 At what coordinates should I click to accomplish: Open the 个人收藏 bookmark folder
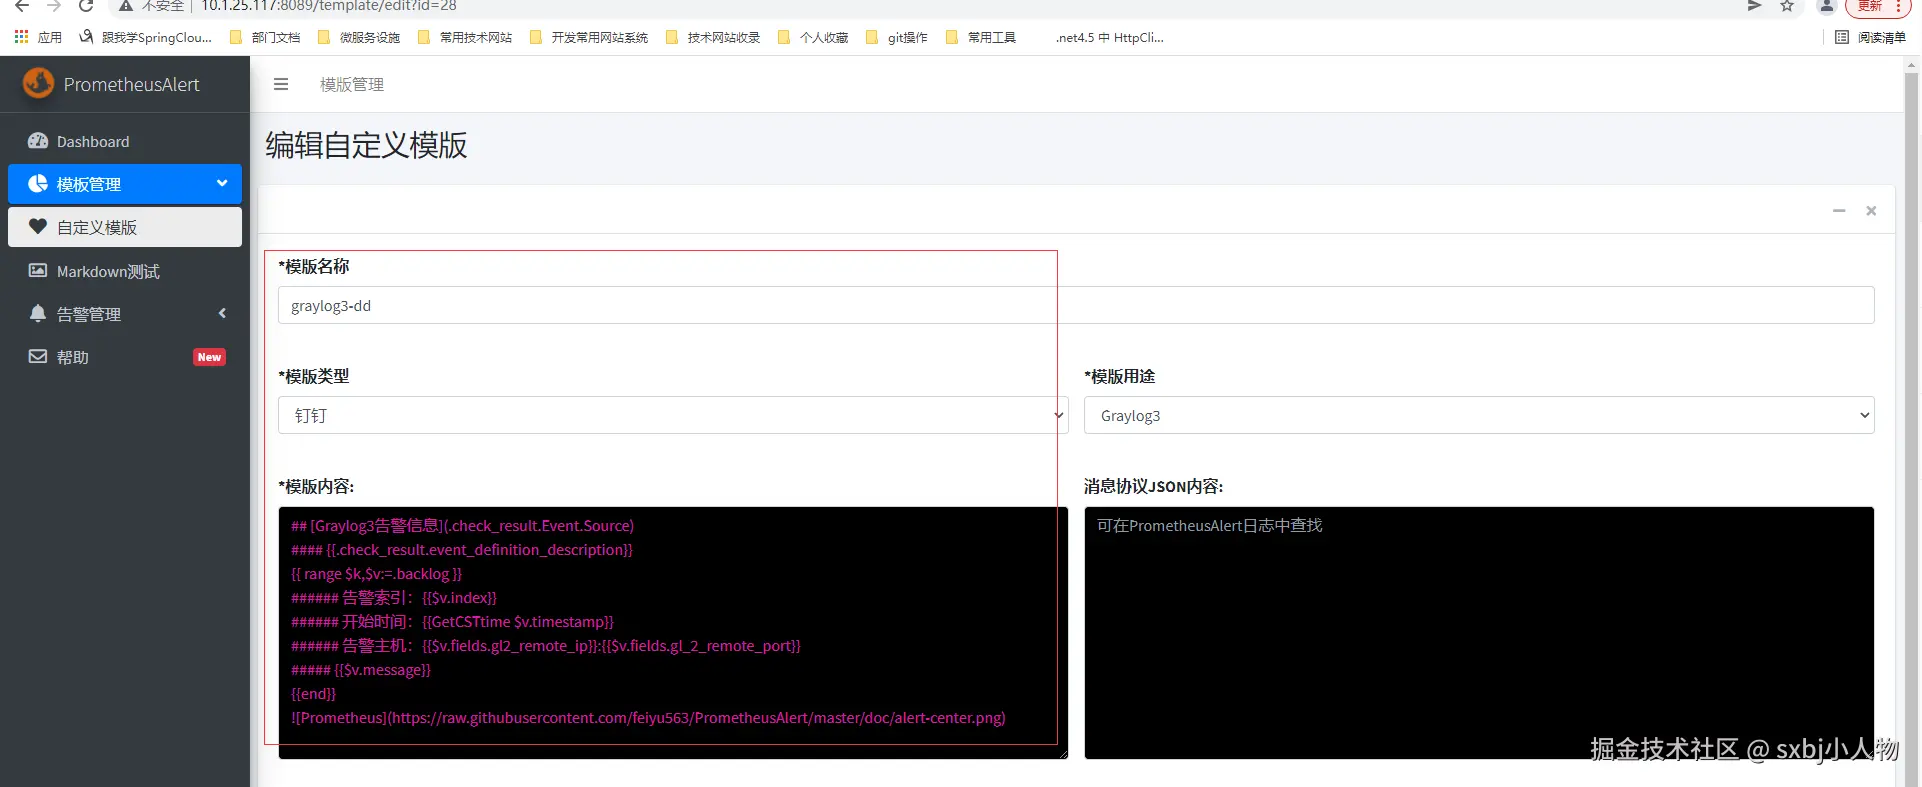813,37
